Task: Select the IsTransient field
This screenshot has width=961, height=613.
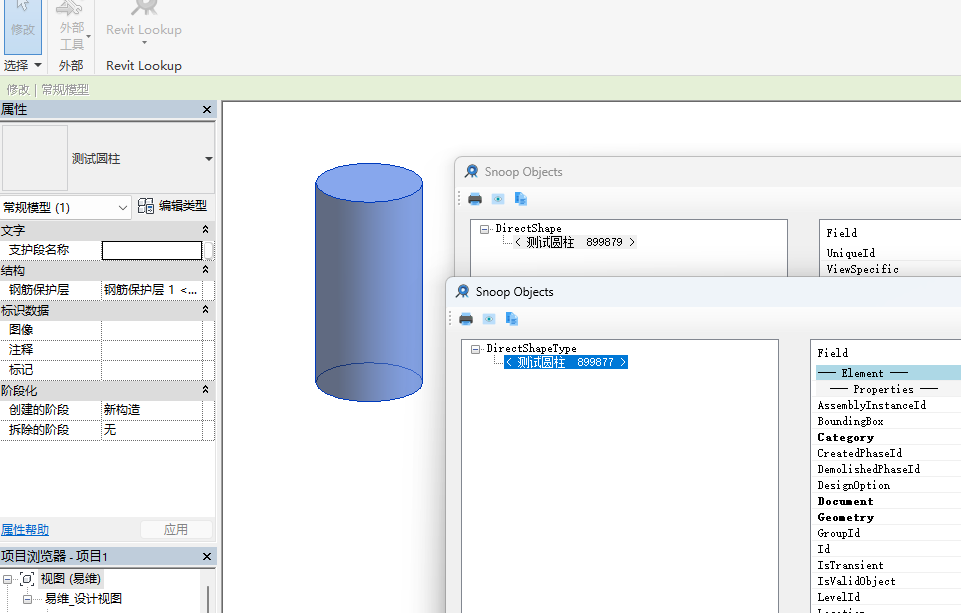Action: 850,565
